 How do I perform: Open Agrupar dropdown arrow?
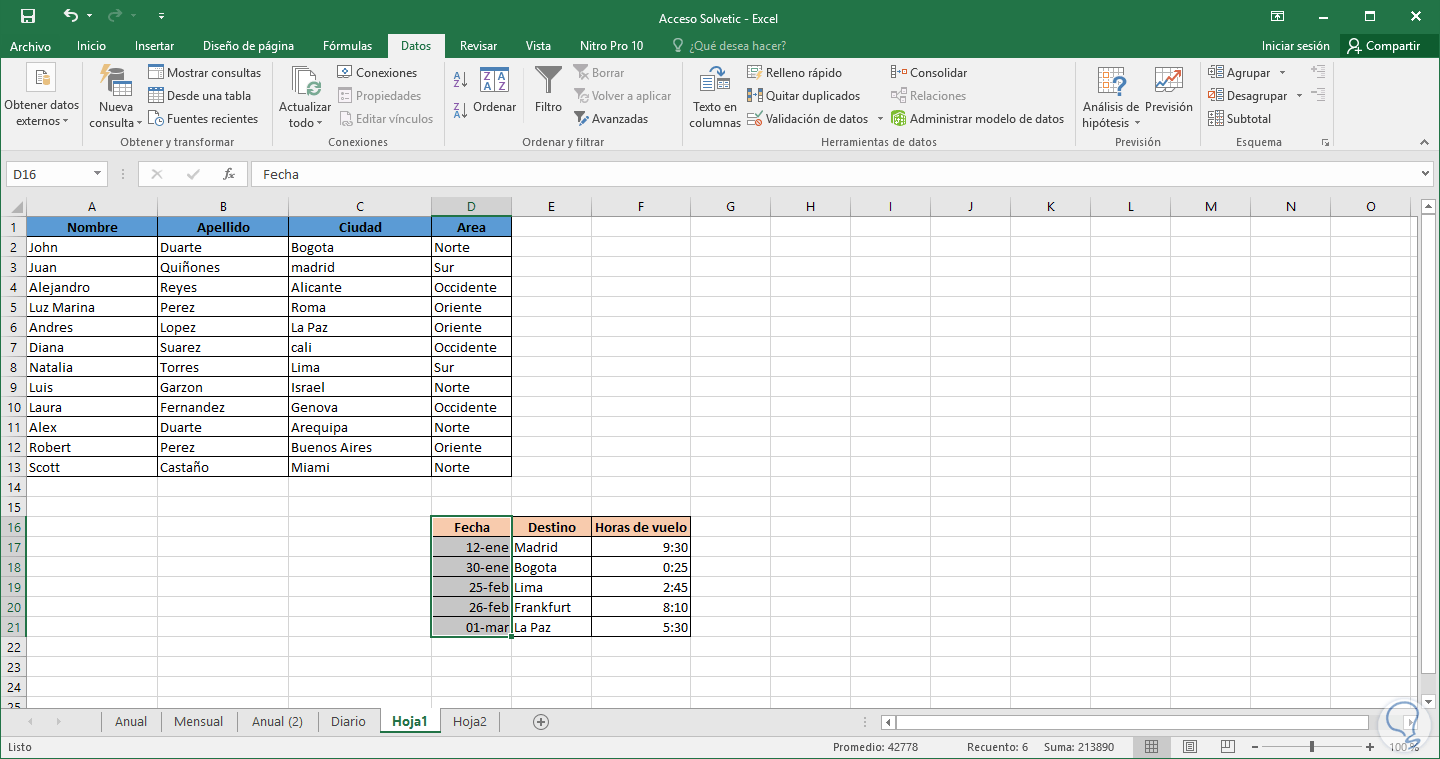click(1282, 73)
